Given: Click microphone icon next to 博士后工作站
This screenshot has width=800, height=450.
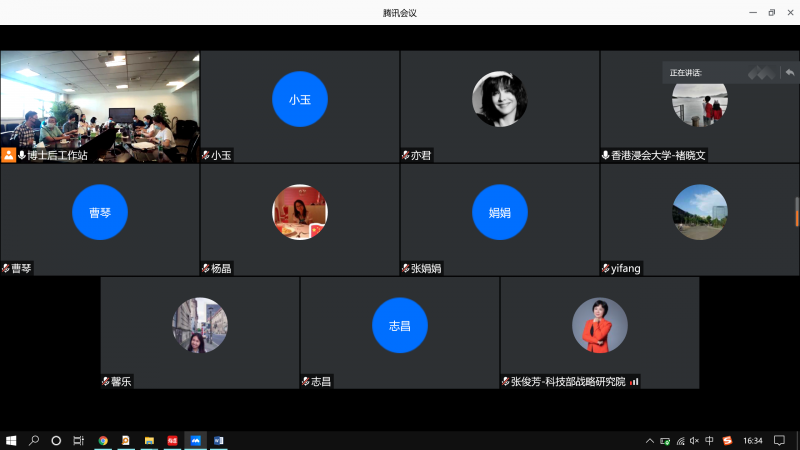Looking at the screenshot, I should (x=22, y=155).
